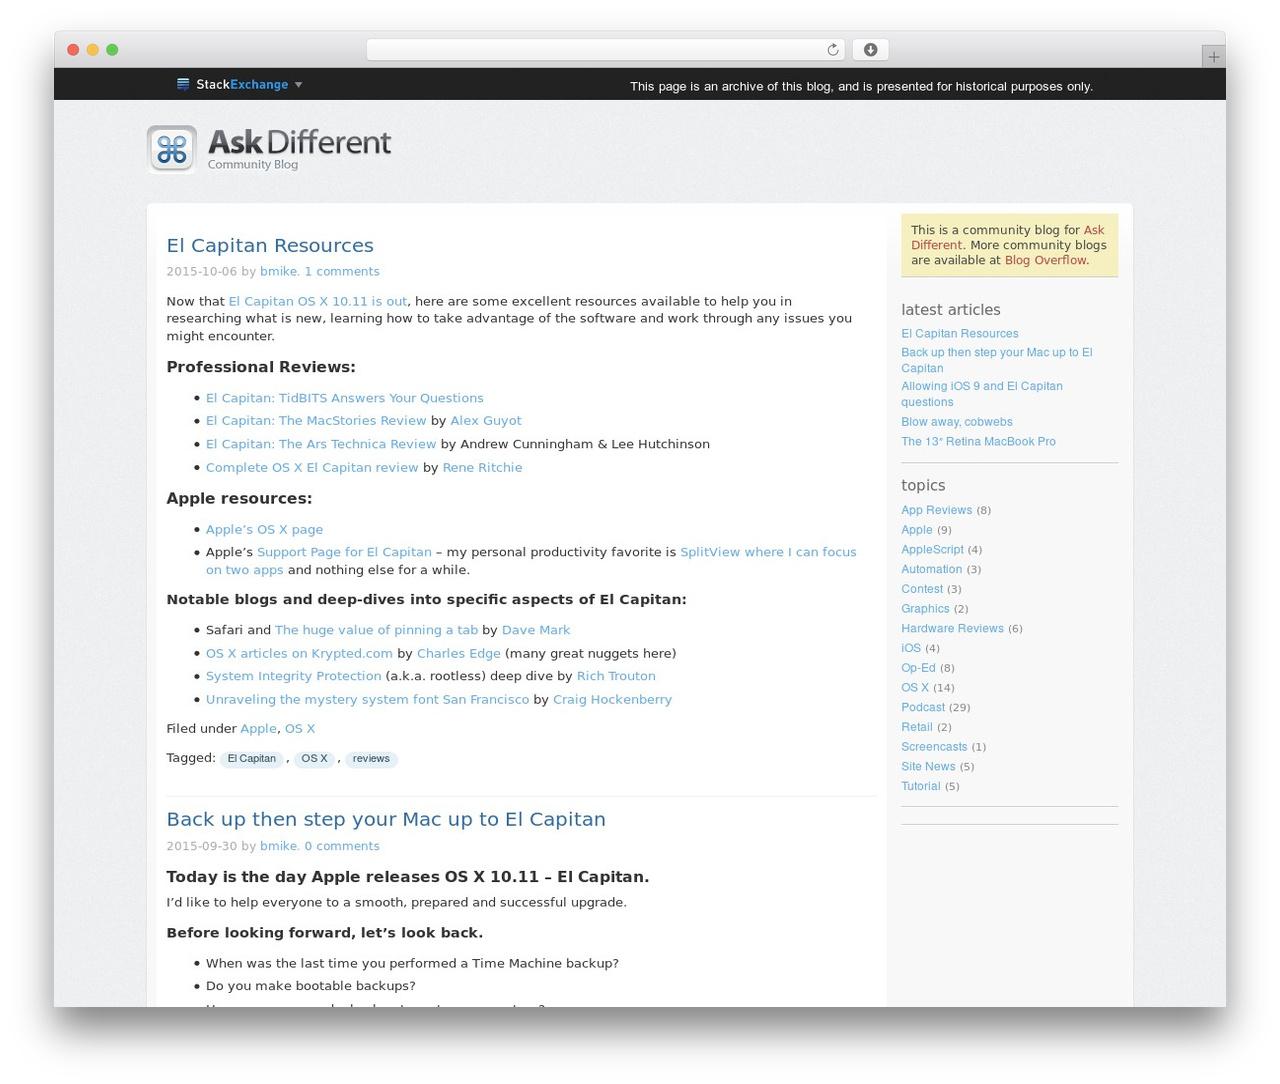The height and width of the screenshot is (1084, 1280).
Task: Visit Dave Mark link
Action: (x=536, y=630)
